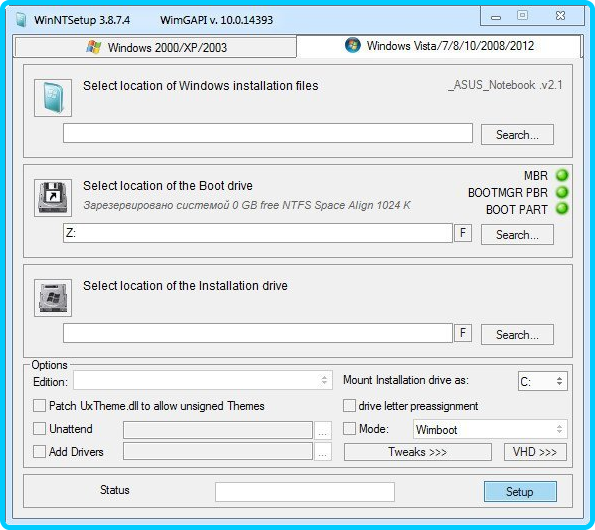Screen dimensions: 595x530
Task: Start installation with Setup button
Action: coord(520,492)
